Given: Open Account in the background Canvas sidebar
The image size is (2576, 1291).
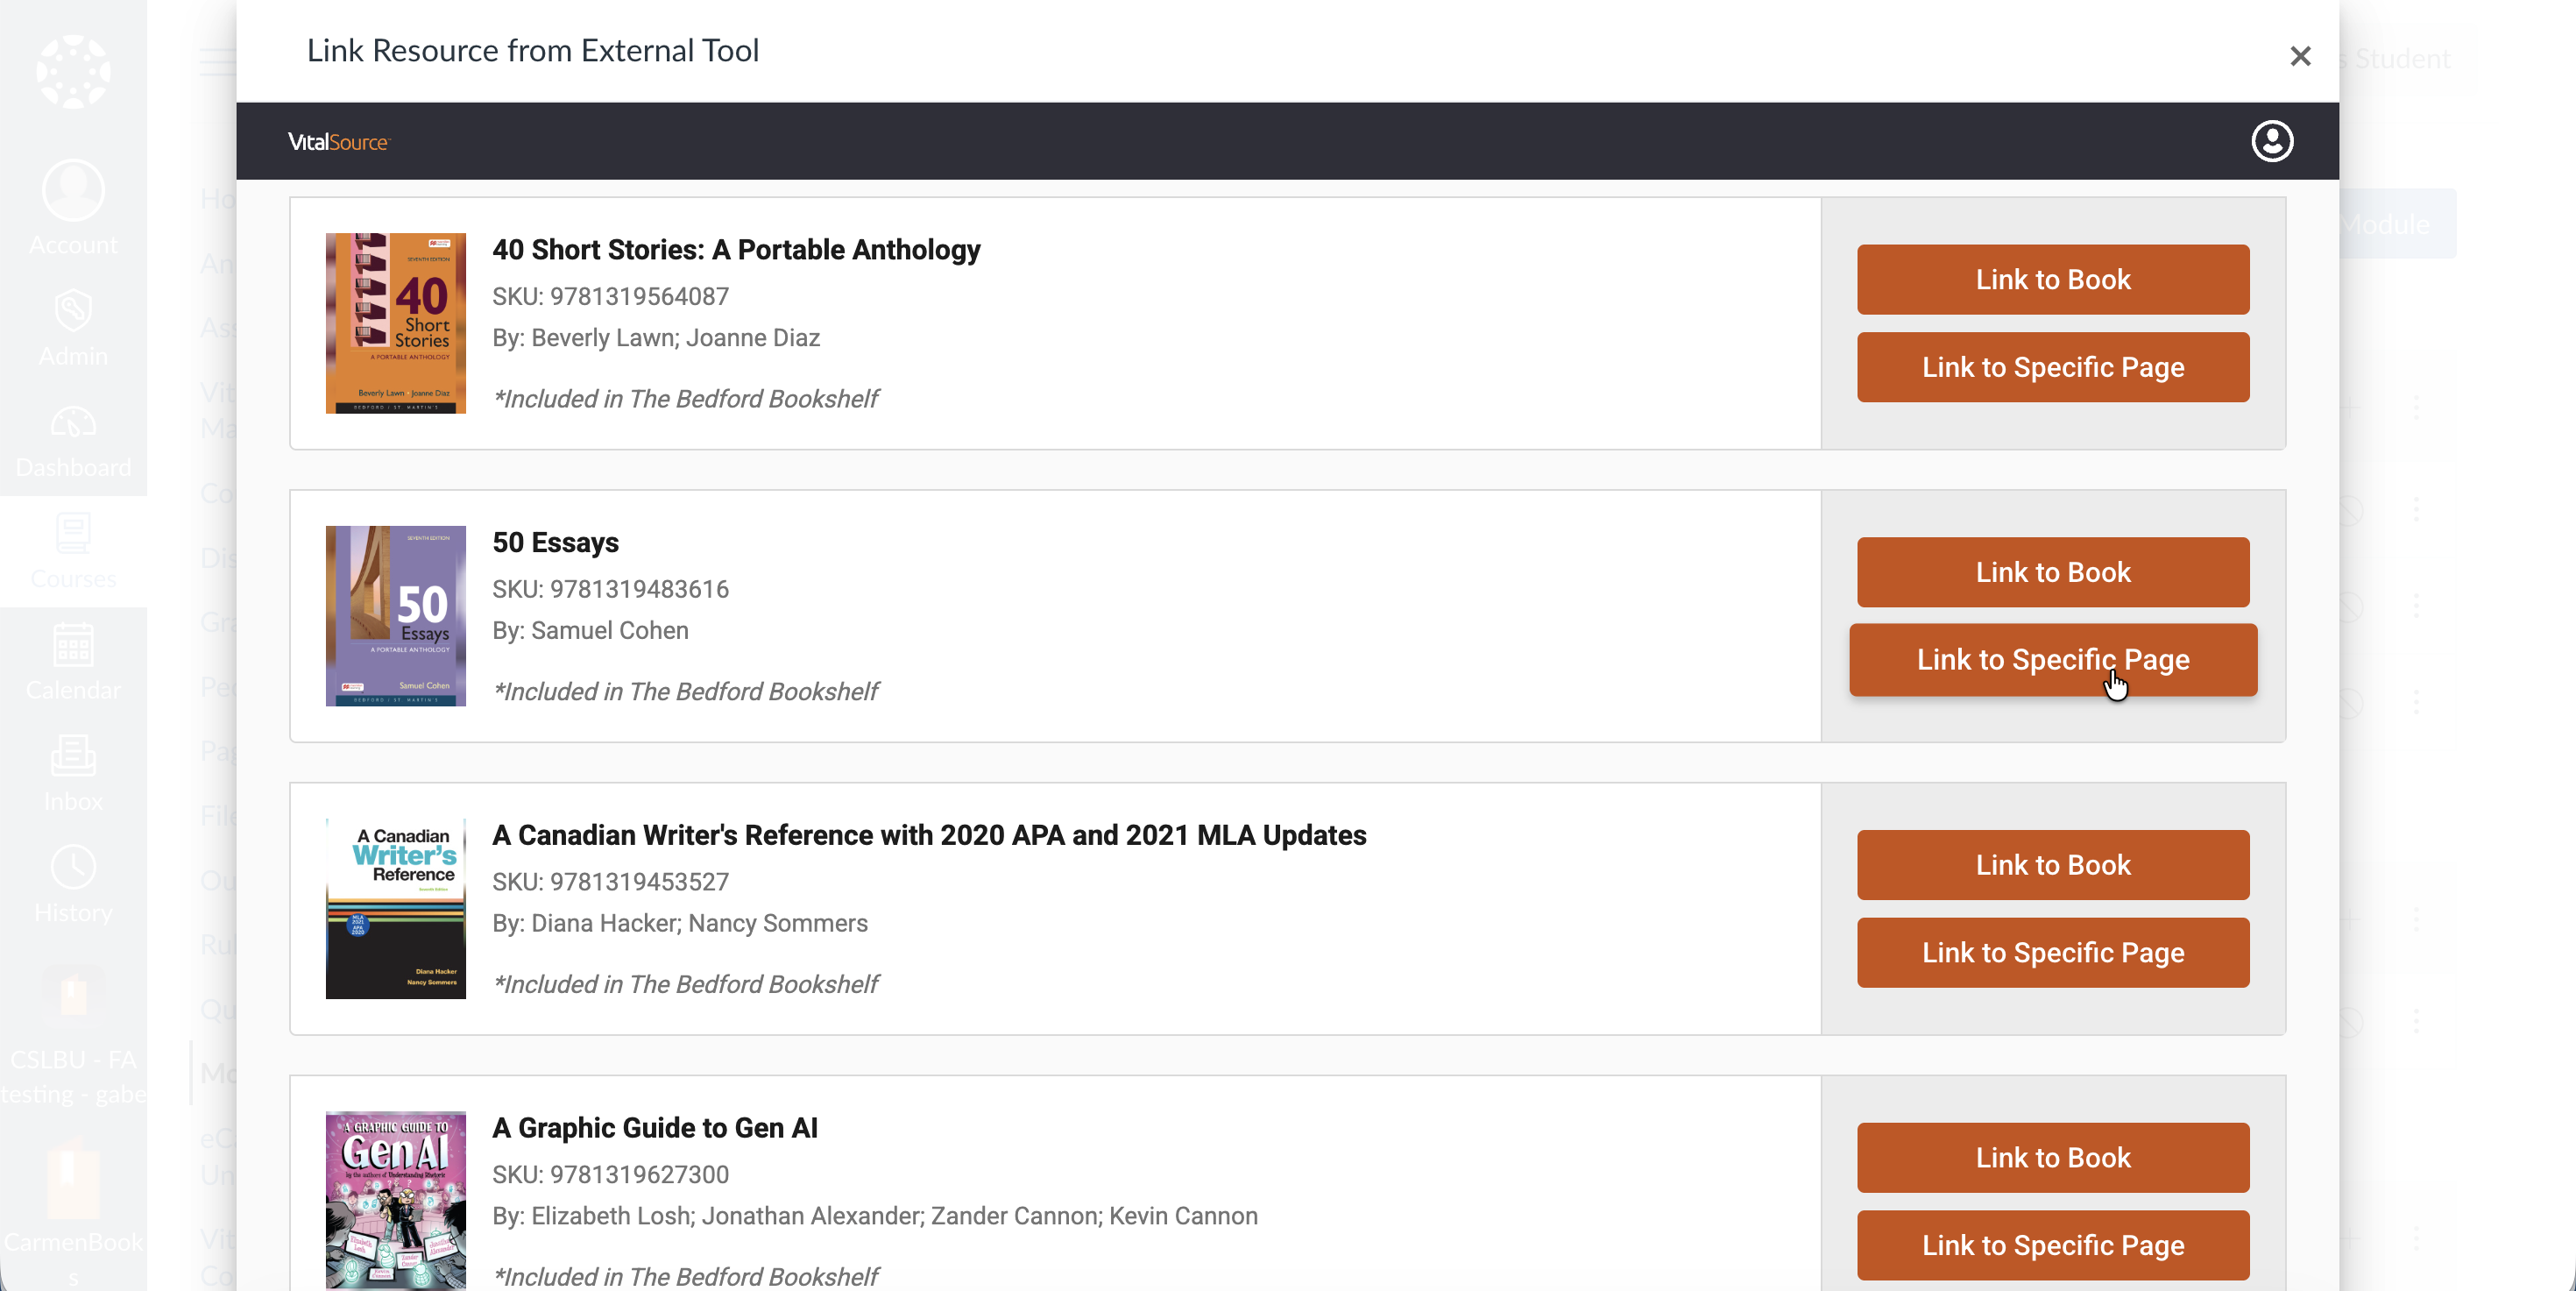Looking at the screenshot, I should click(73, 208).
